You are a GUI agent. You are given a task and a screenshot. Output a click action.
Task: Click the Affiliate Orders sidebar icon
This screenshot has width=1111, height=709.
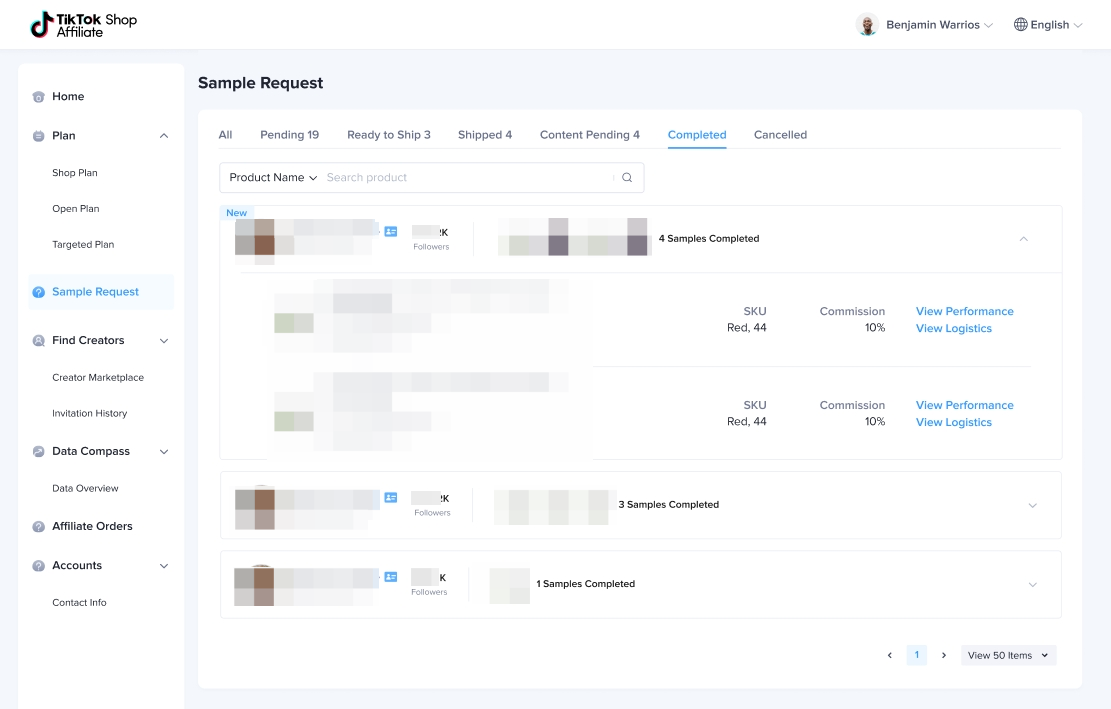(38, 527)
